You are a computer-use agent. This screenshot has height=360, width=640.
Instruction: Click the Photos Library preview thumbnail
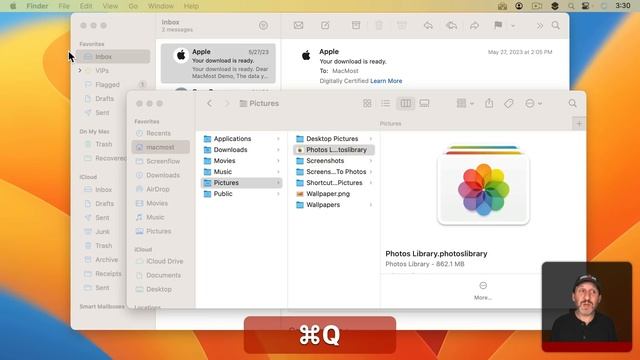coord(483,186)
